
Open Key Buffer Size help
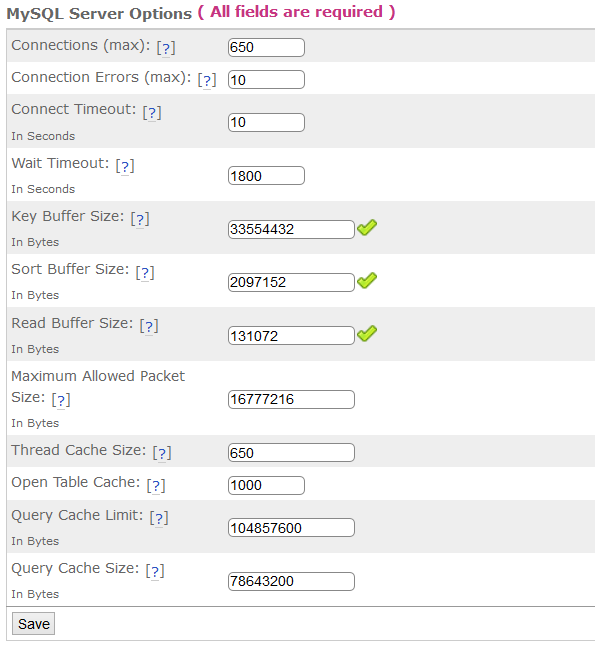pyautogui.click(x=140, y=219)
